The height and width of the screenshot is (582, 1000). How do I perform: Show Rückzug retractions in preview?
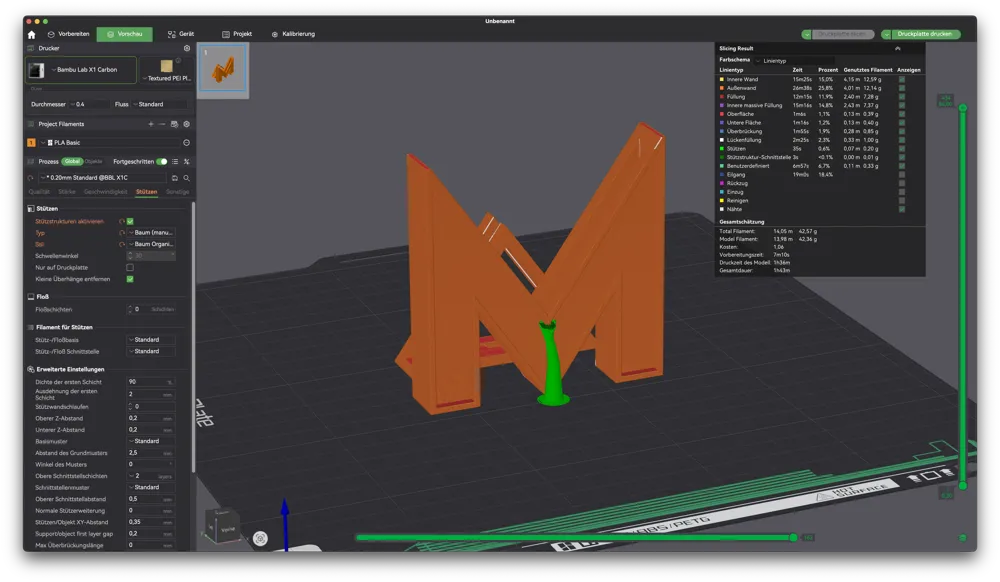(x=902, y=183)
